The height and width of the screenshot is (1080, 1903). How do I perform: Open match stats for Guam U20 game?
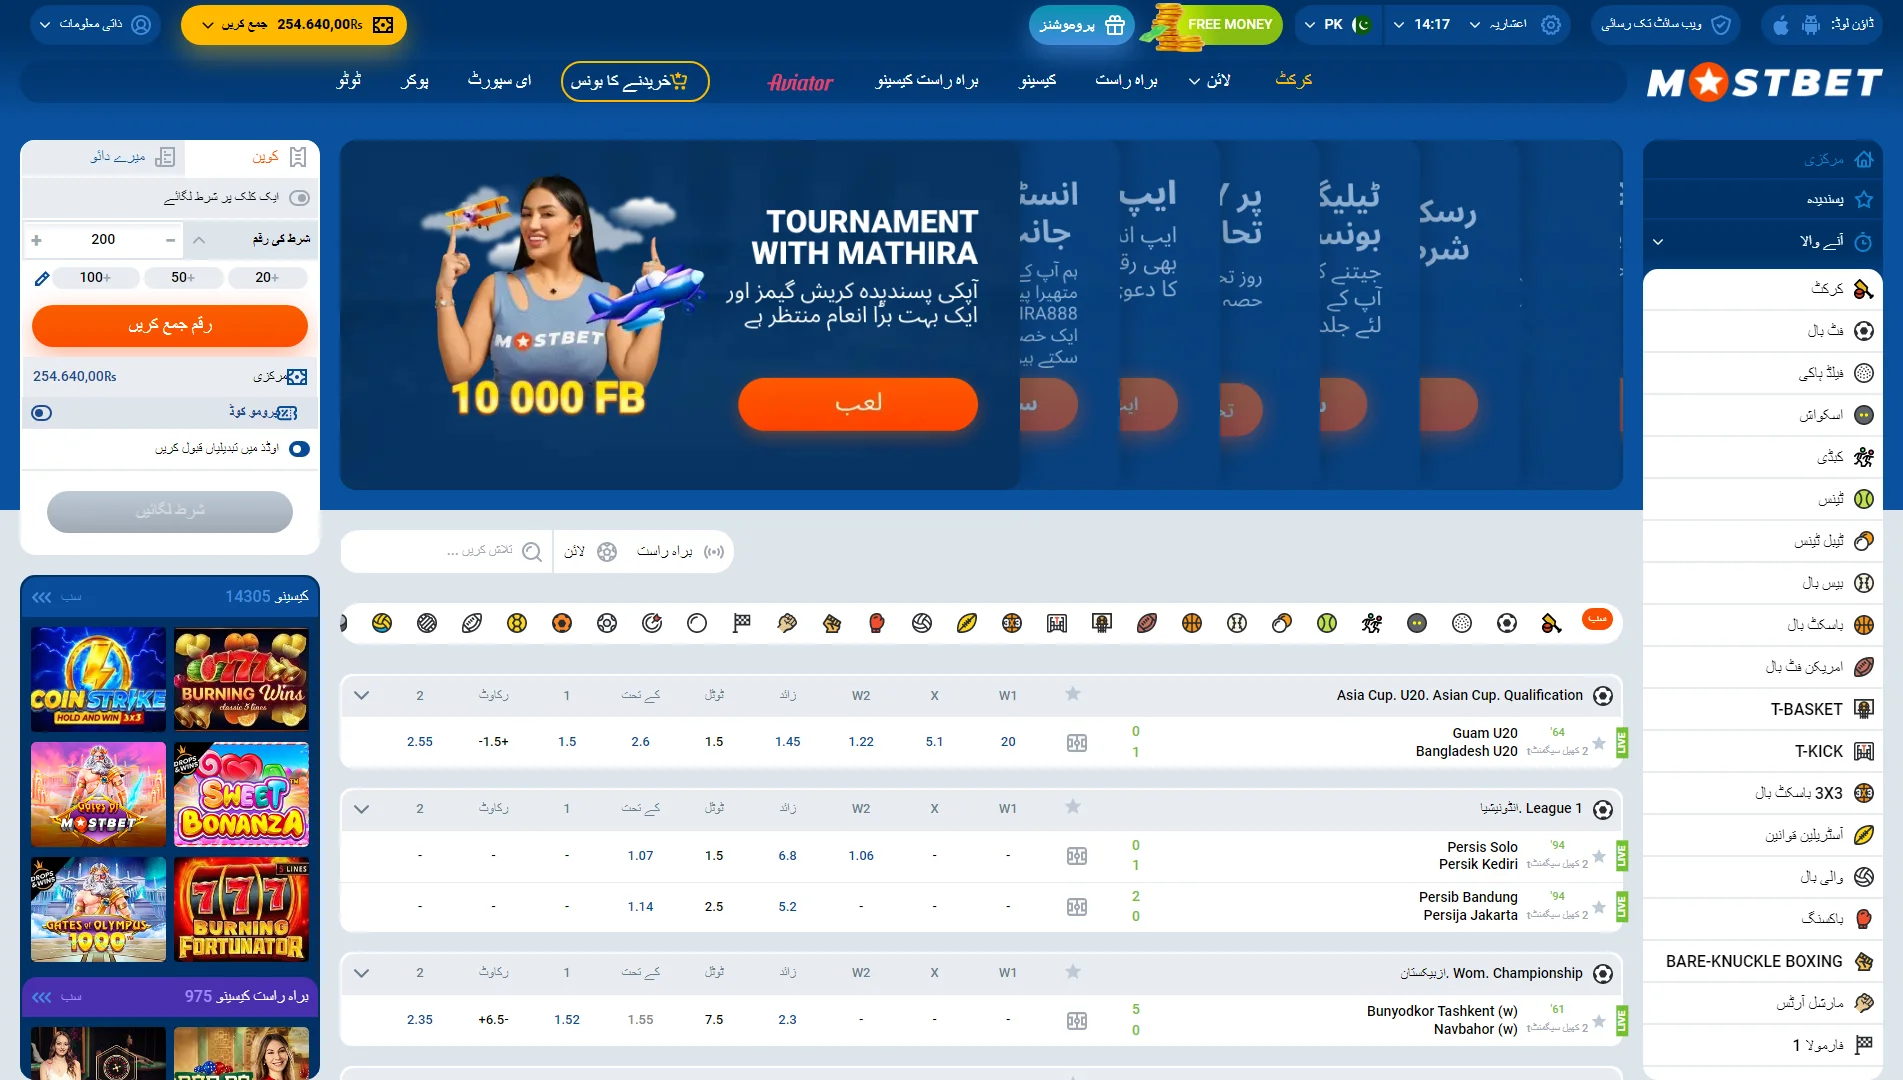click(x=1077, y=743)
